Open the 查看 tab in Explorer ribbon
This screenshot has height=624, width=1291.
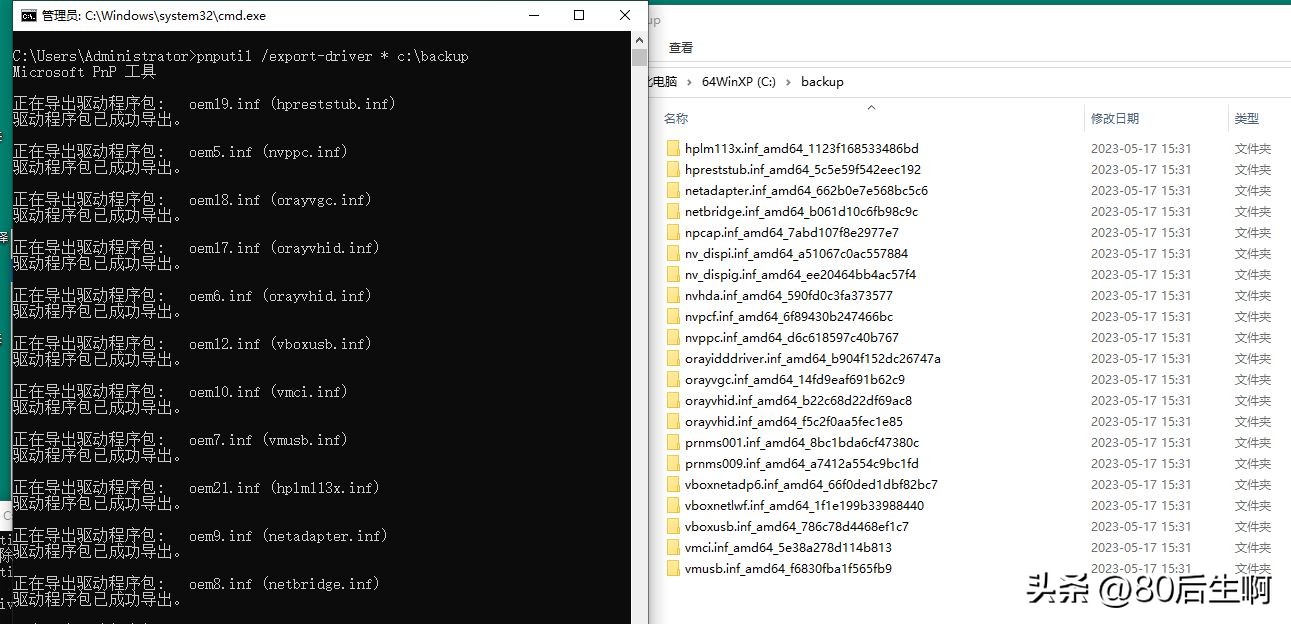tap(681, 48)
